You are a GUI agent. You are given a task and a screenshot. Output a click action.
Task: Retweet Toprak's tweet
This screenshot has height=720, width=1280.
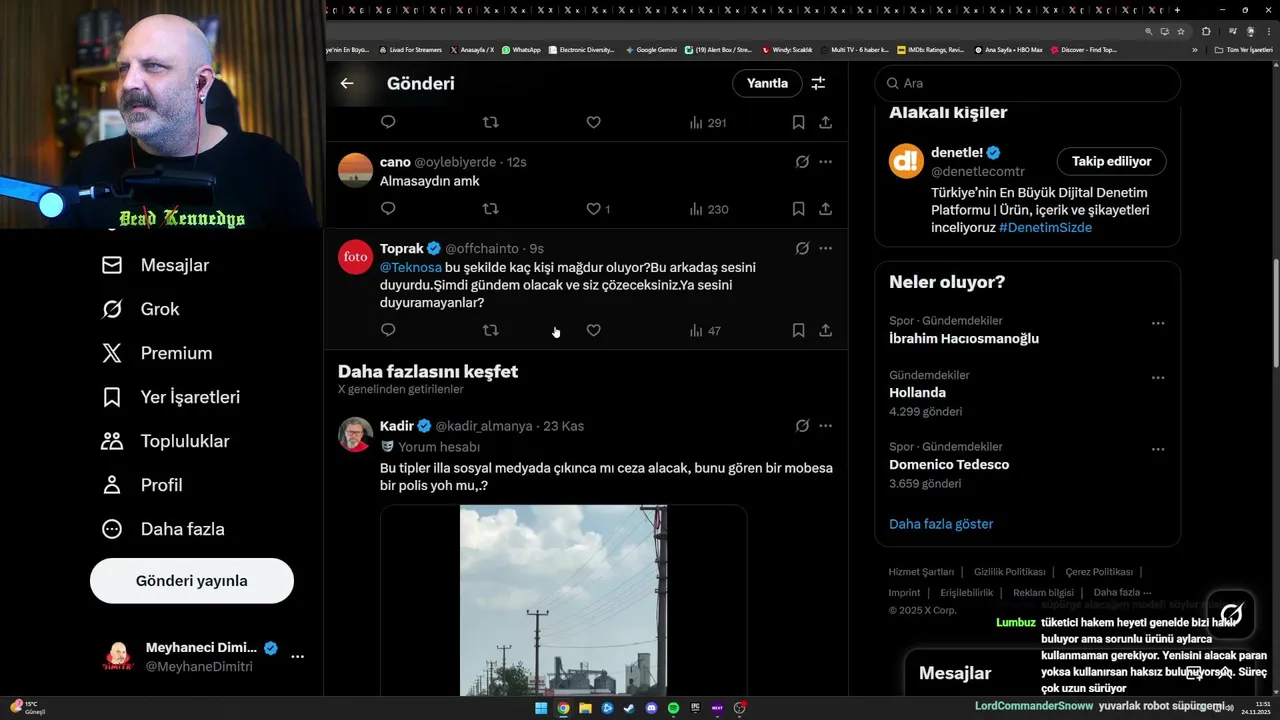[x=490, y=330]
